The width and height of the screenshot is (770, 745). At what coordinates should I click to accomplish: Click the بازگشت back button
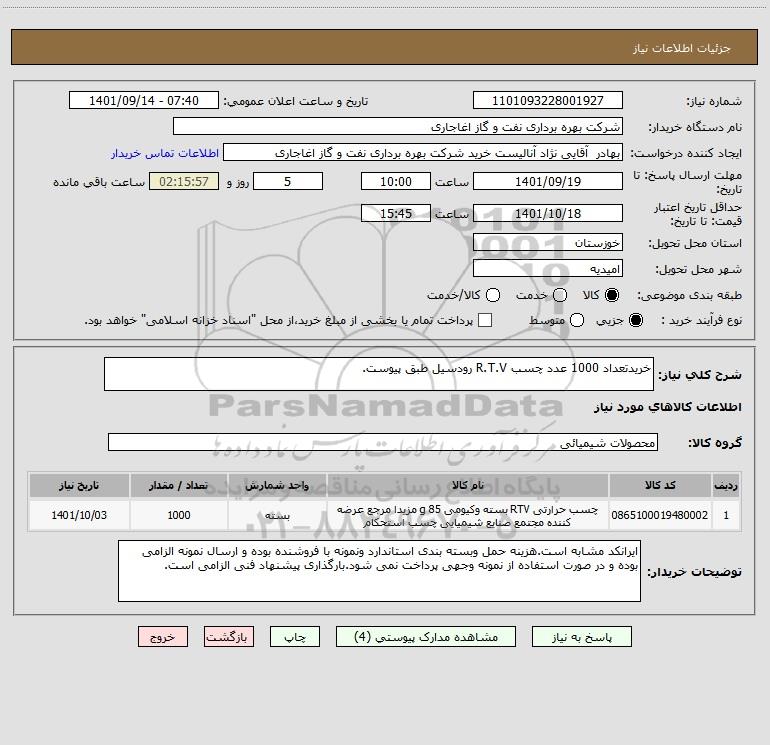point(229,637)
